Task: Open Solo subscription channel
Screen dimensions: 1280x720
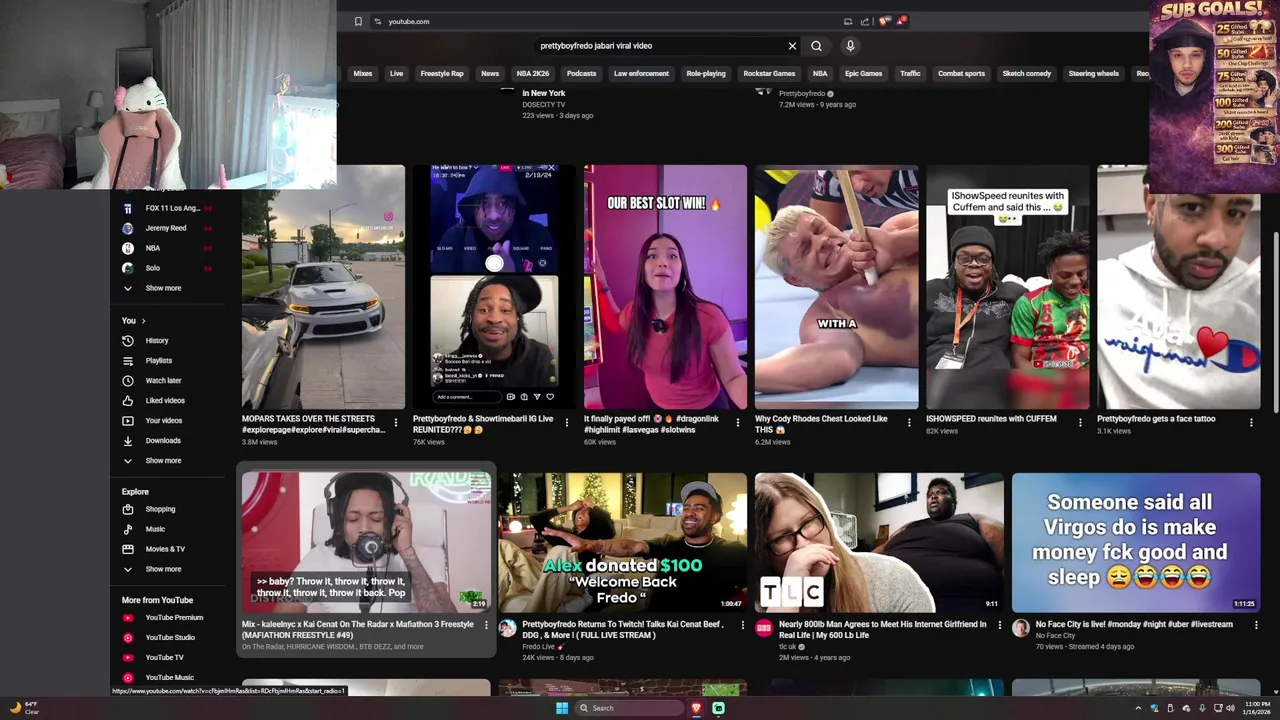Action: pyautogui.click(x=152, y=268)
